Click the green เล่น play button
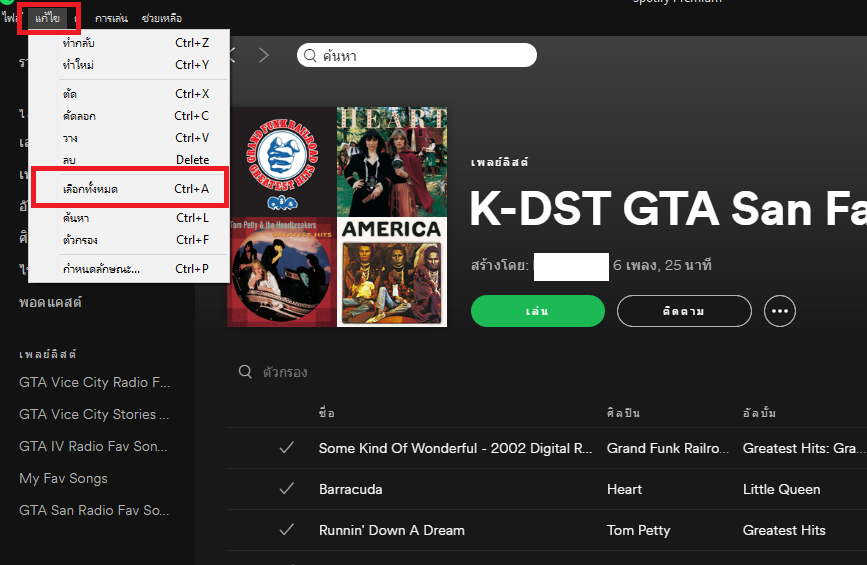 [537, 311]
